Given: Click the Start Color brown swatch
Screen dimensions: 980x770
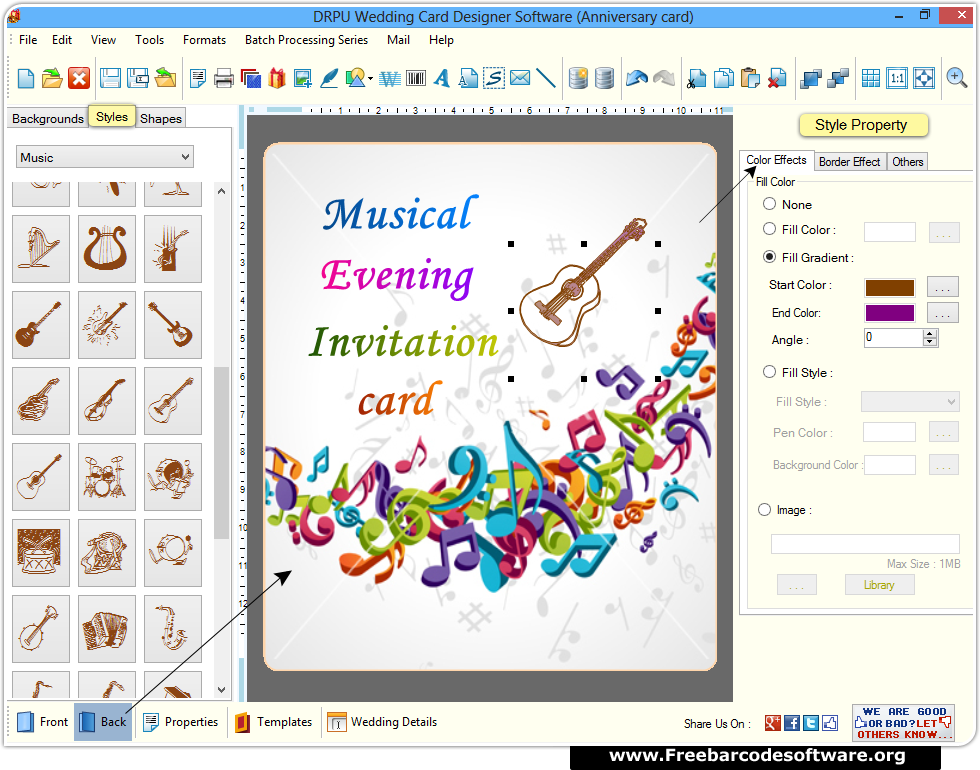Looking at the screenshot, I should point(889,288).
